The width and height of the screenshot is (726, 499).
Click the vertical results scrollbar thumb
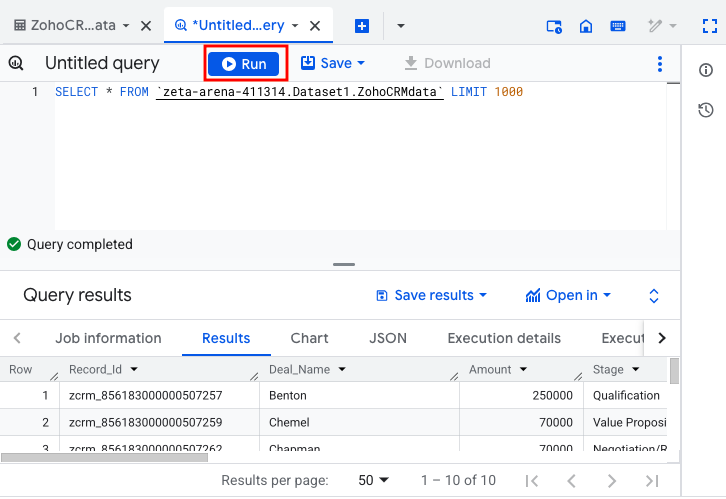(675, 371)
